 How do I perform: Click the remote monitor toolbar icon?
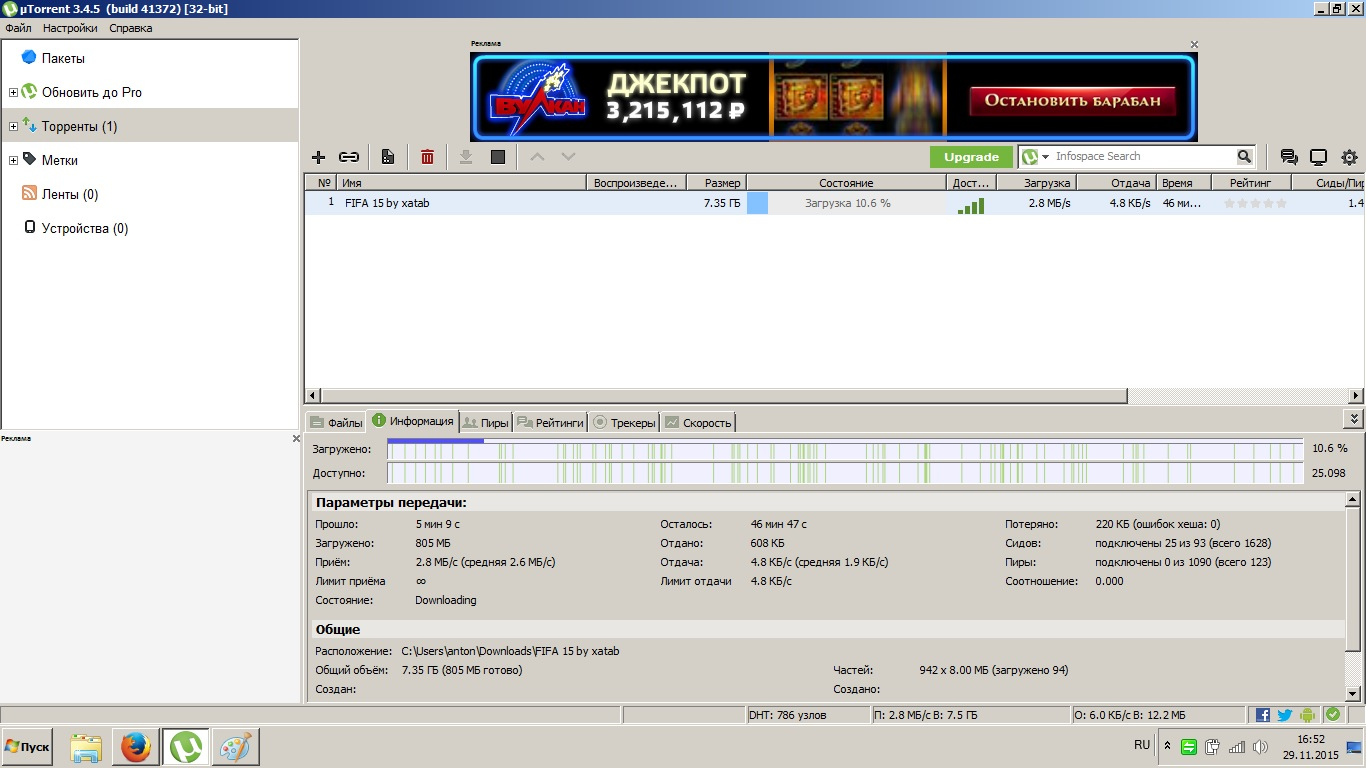click(1318, 157)
